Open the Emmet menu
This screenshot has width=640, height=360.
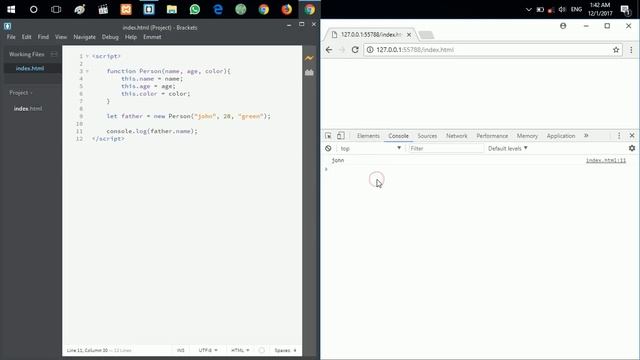click(152, 37)
